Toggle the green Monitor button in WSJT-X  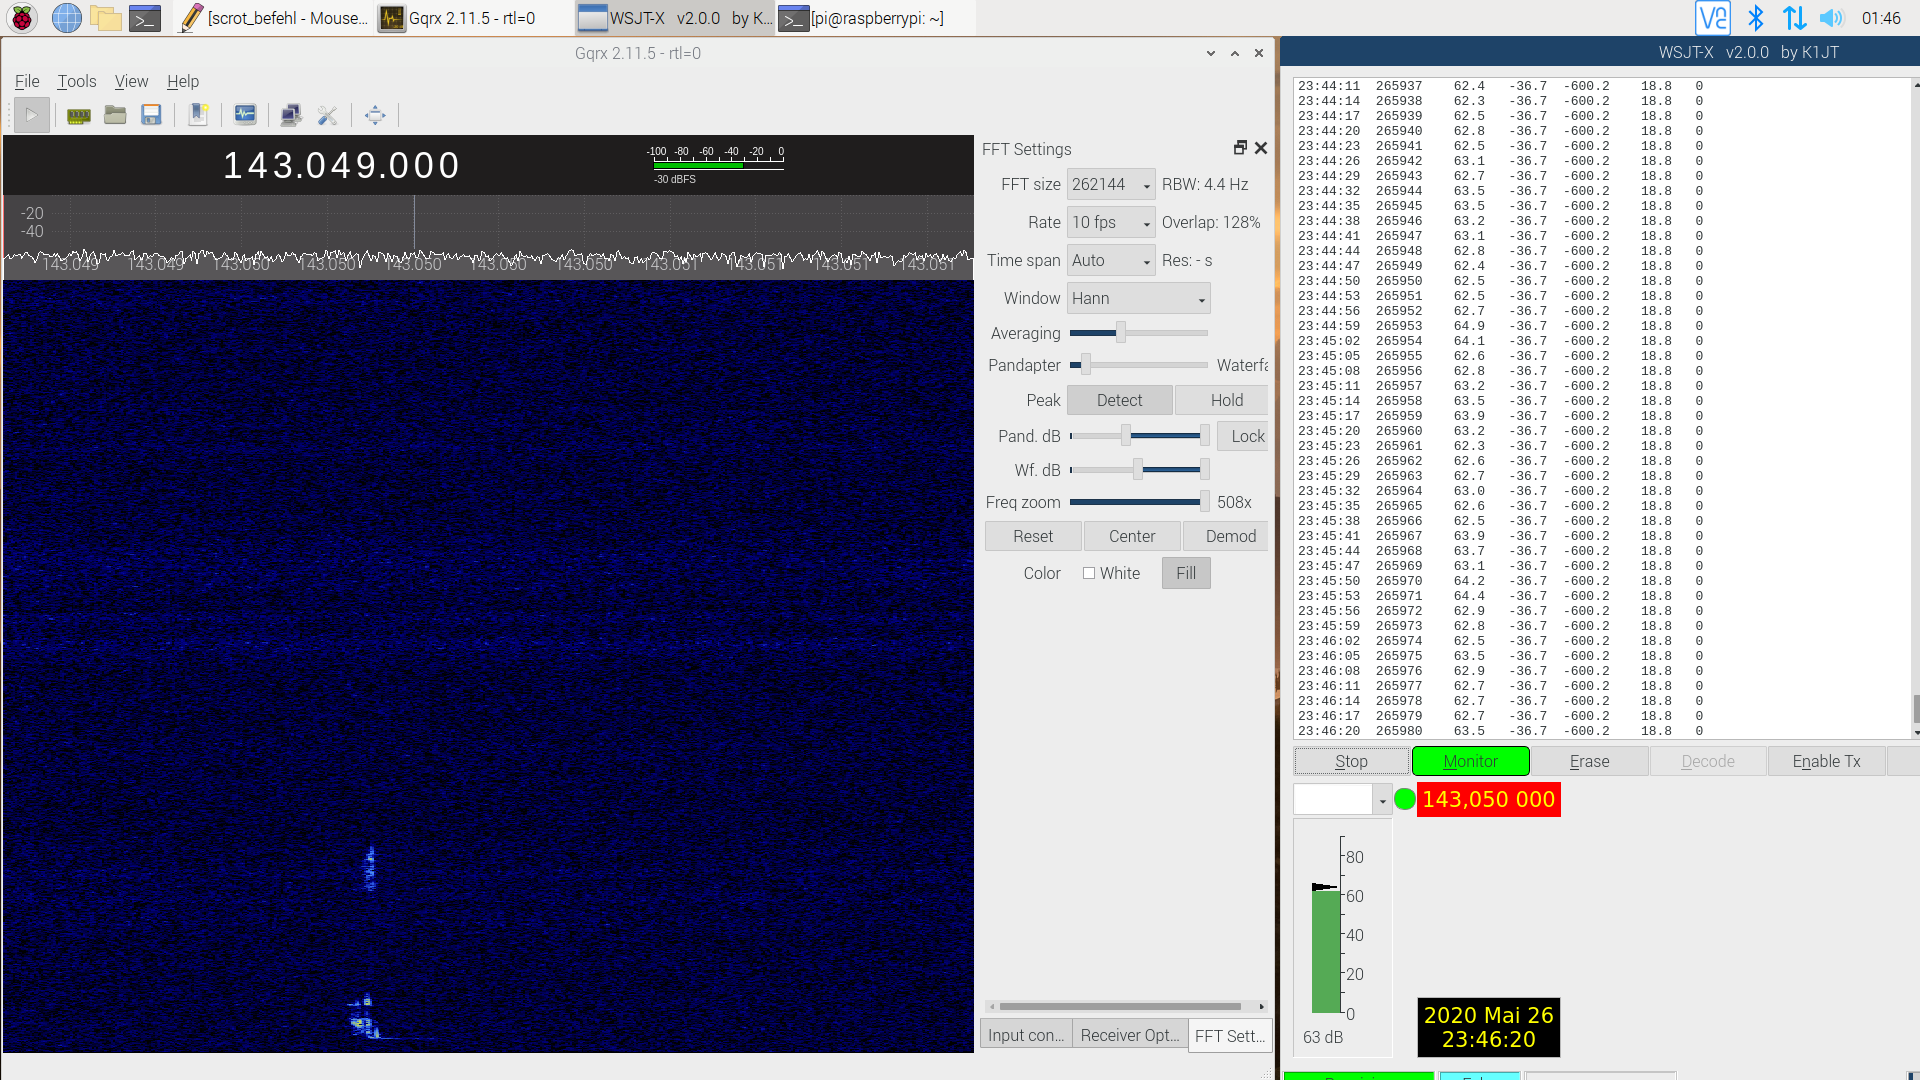(x=1470, y=761)
